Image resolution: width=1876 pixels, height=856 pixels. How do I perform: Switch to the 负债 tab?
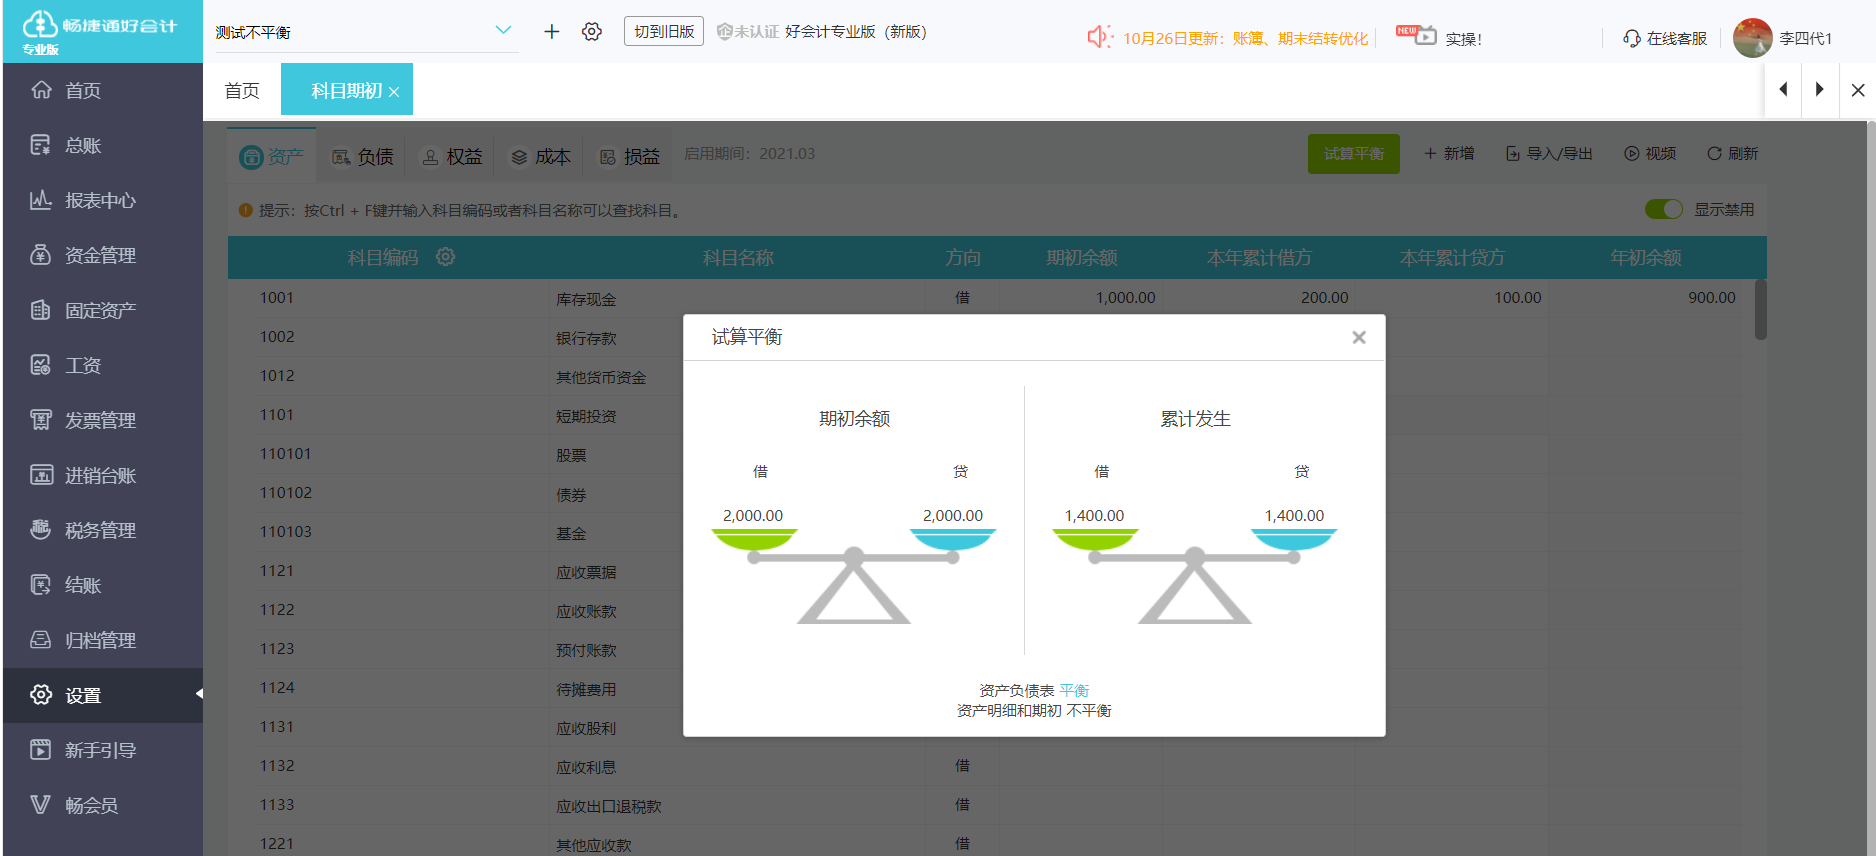click(363, 157)
